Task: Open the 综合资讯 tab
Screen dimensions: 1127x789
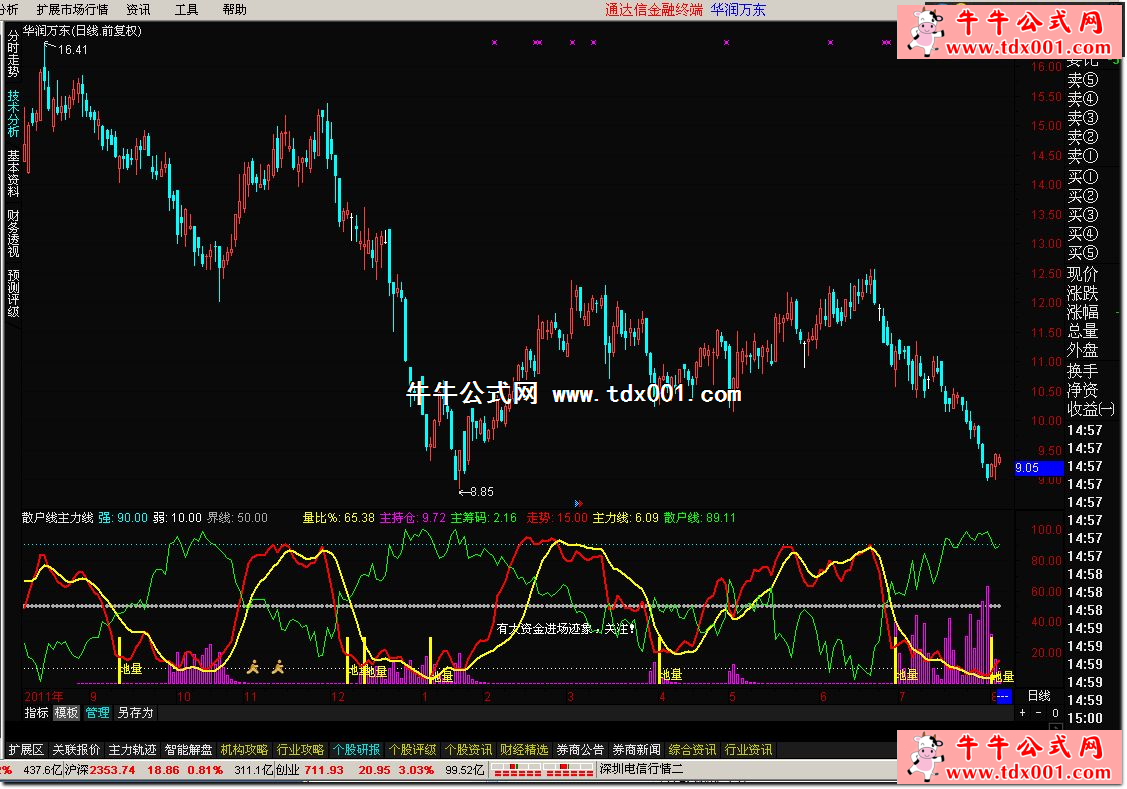Action: point(693,749)
